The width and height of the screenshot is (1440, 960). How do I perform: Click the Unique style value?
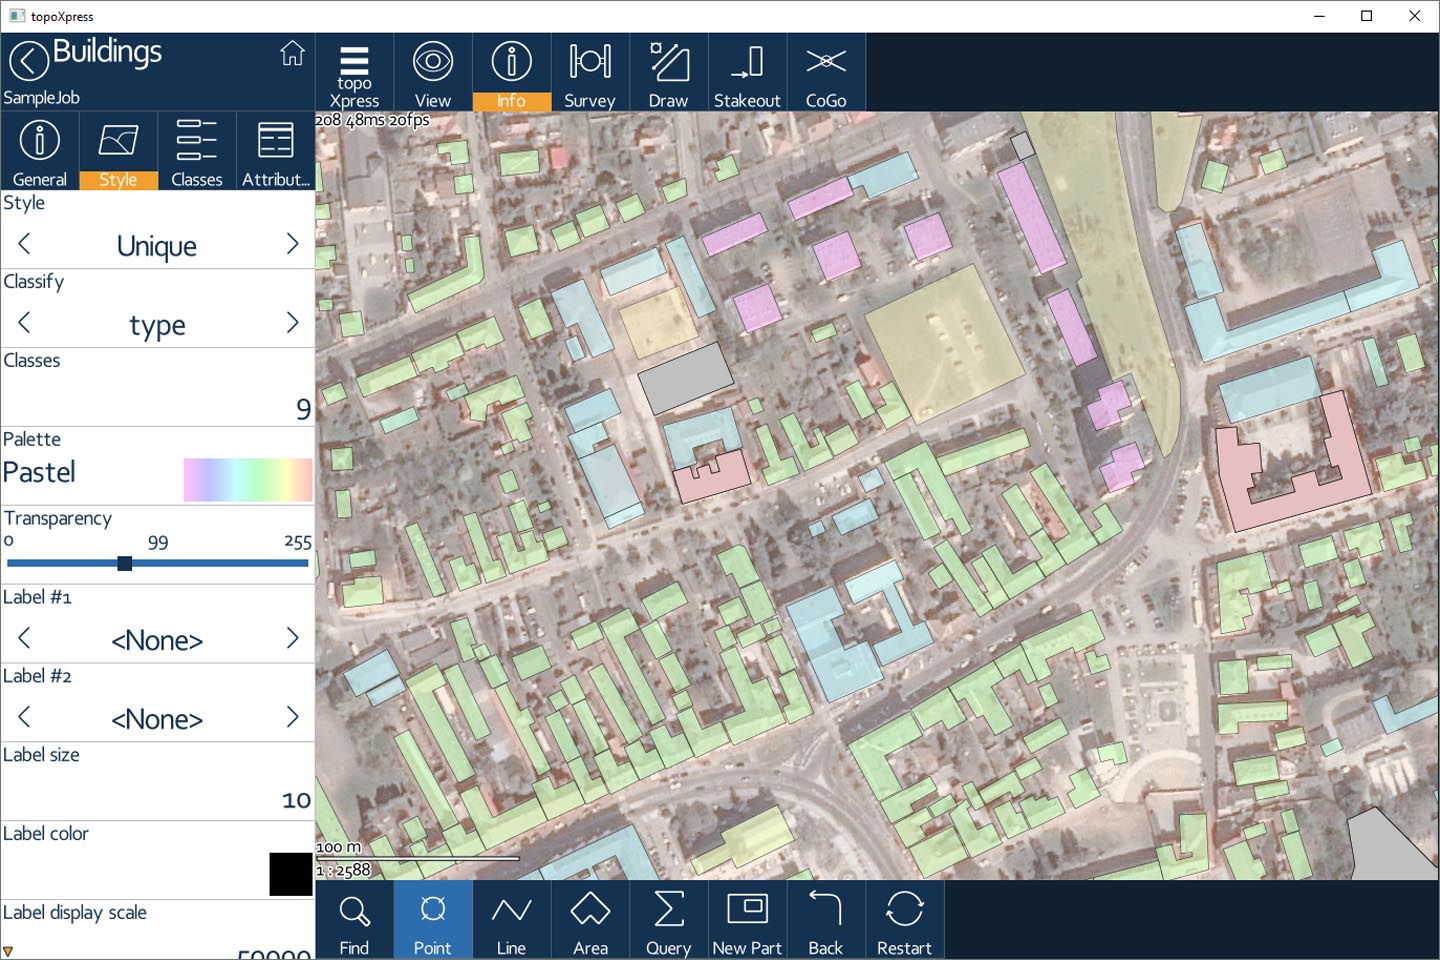(157, 246)
